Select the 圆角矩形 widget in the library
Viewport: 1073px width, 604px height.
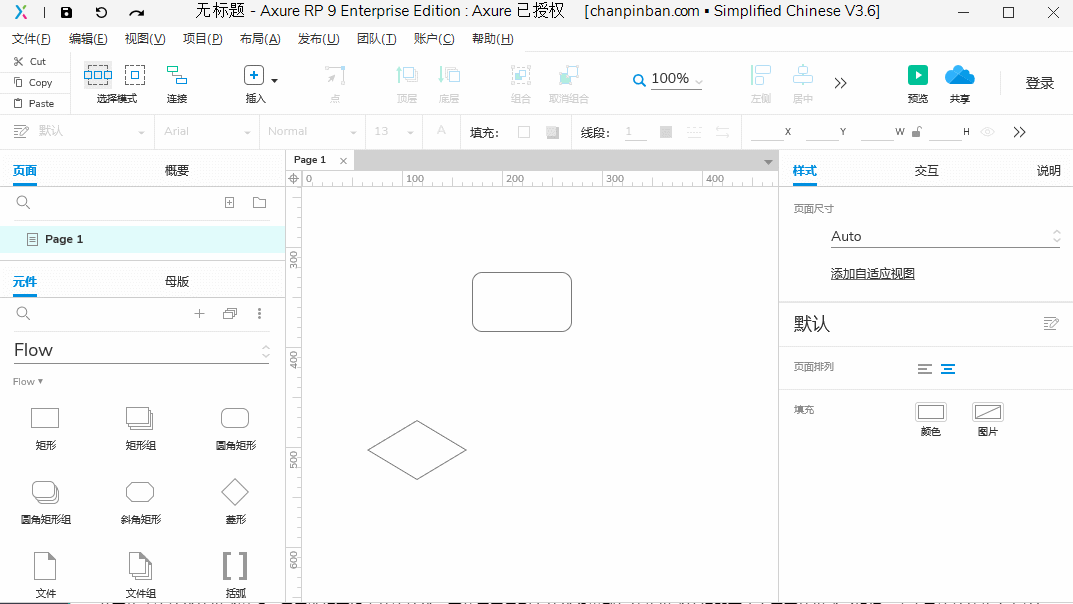pos(234,418)
